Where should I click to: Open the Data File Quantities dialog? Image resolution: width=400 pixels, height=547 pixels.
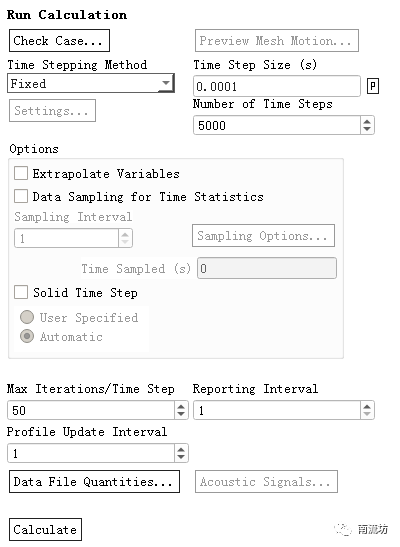pyautogui.click(x=94, y=481)
